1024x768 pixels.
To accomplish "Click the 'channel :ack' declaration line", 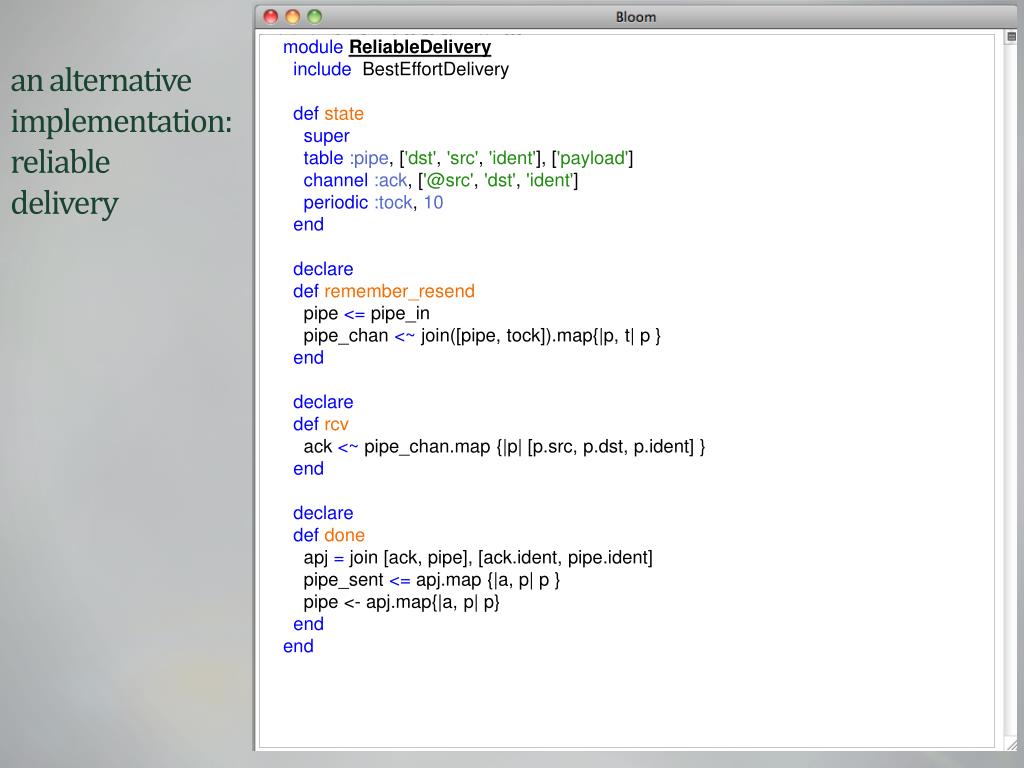I will [x=441, y=180].
